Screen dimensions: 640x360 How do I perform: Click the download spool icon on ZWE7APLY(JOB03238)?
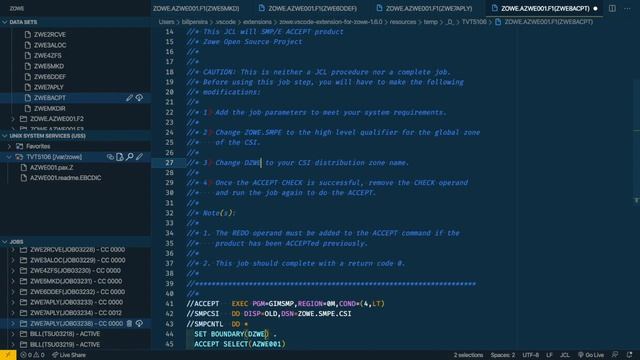(x=139, y=324)
